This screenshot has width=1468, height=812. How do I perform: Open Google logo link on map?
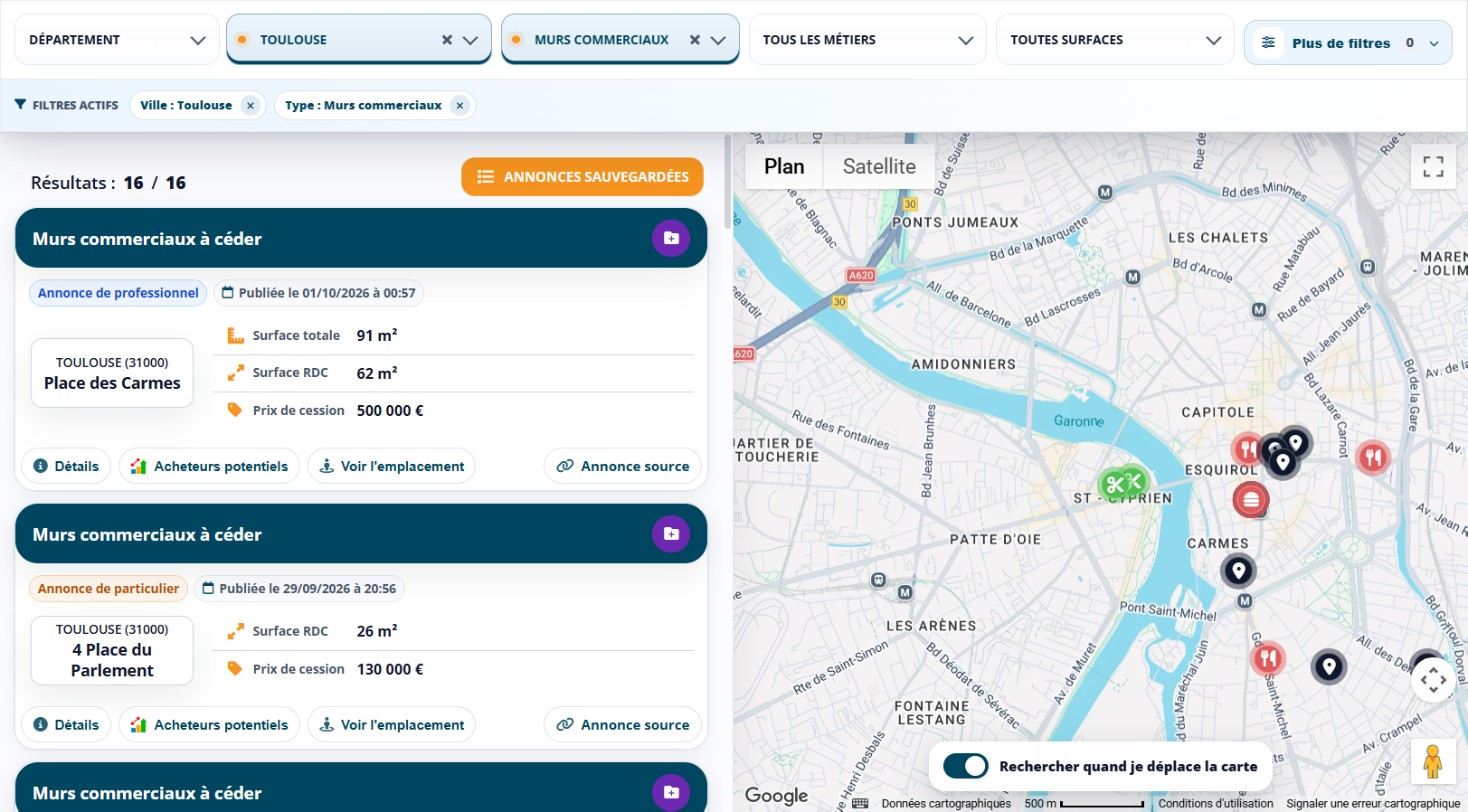[x=776, y=796]
